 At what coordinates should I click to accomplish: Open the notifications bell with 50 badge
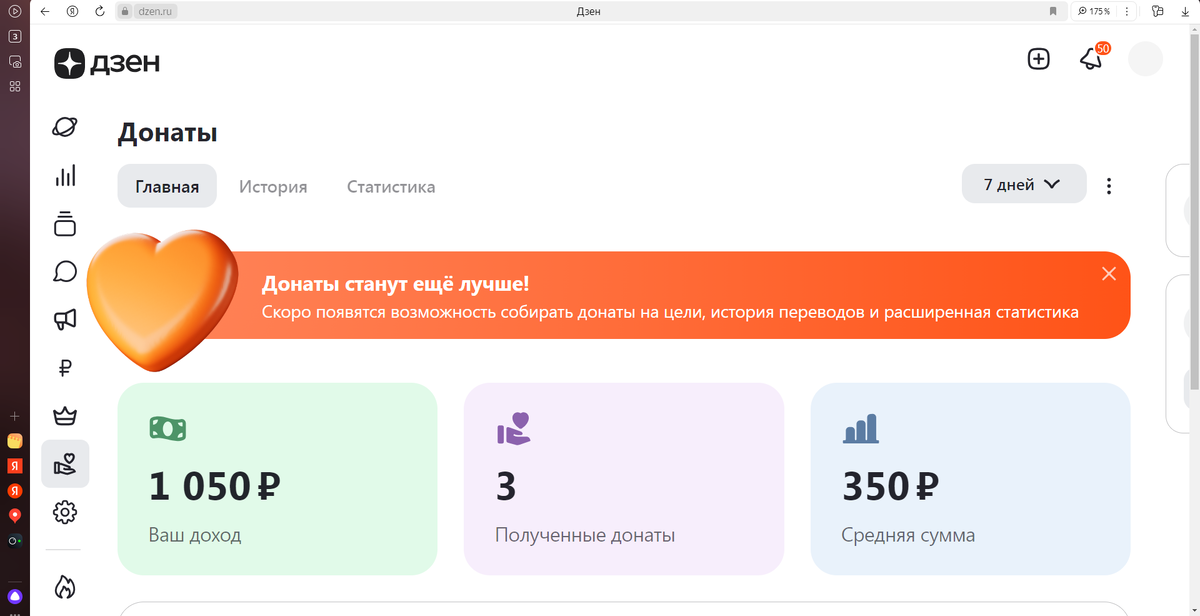(x=1090, y=60)
